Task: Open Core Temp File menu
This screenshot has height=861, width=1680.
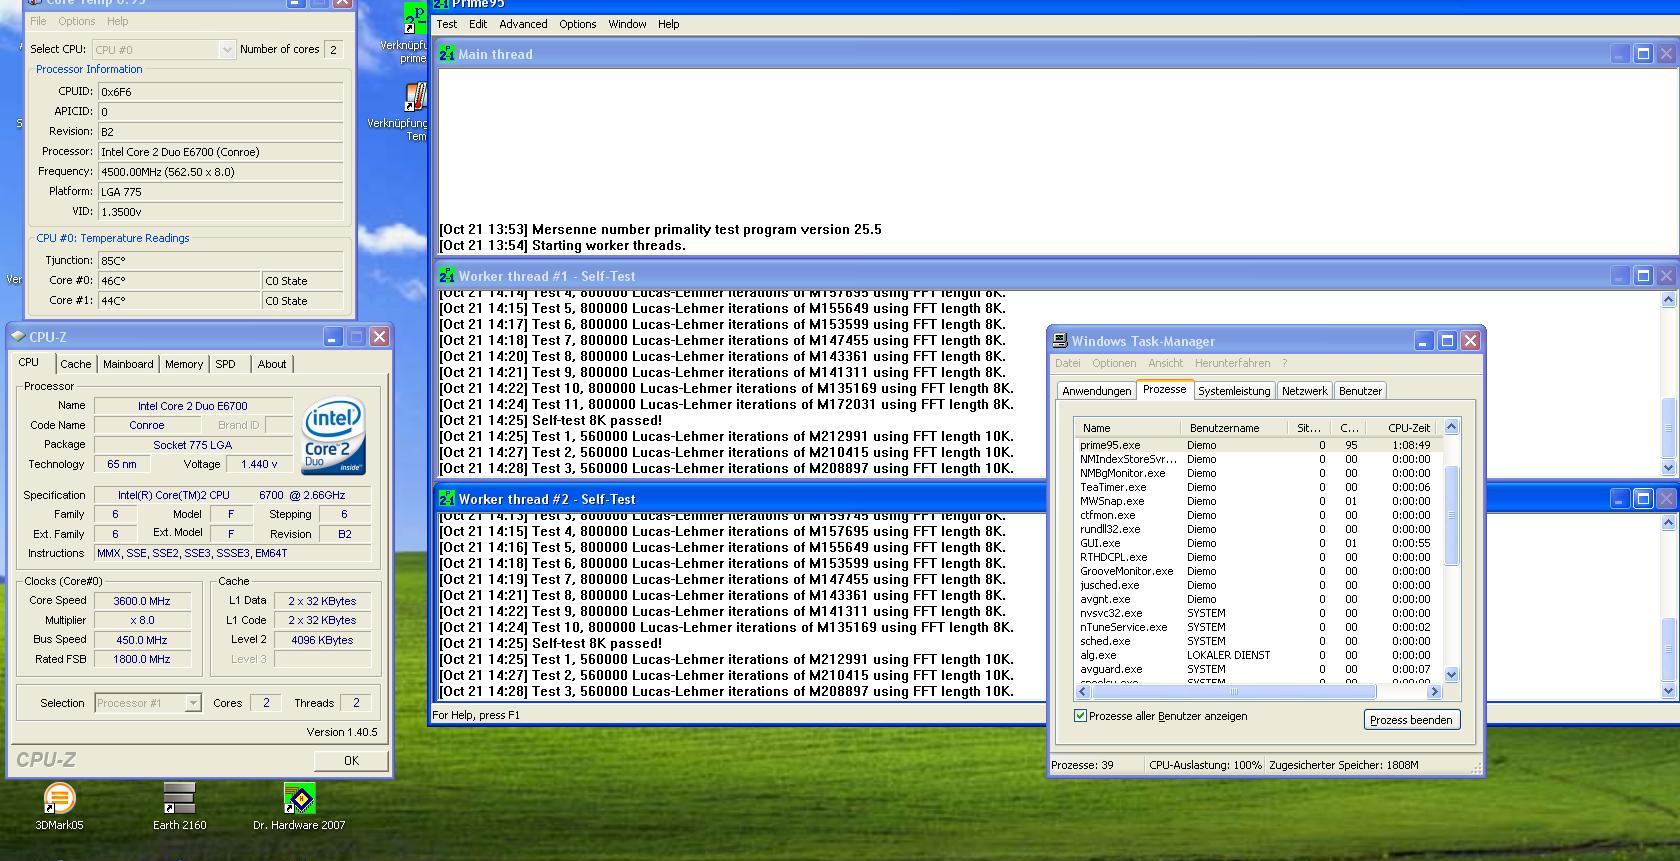Action: pos(38,21)
